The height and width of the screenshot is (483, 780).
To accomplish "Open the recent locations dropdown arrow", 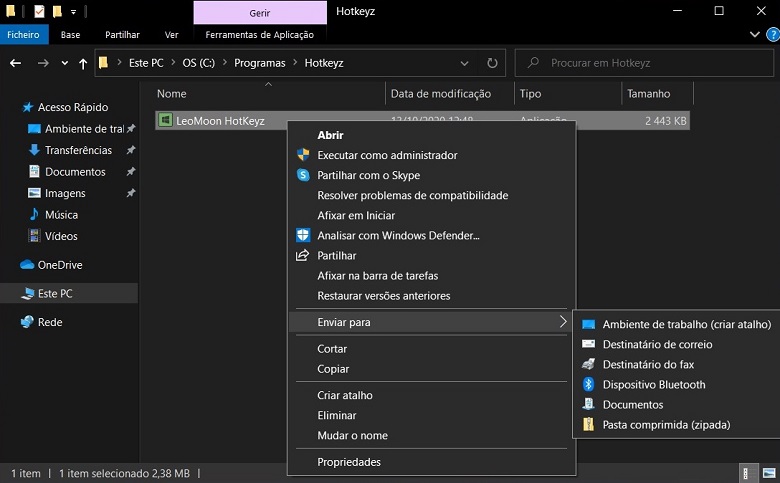I will click(64, 63).
